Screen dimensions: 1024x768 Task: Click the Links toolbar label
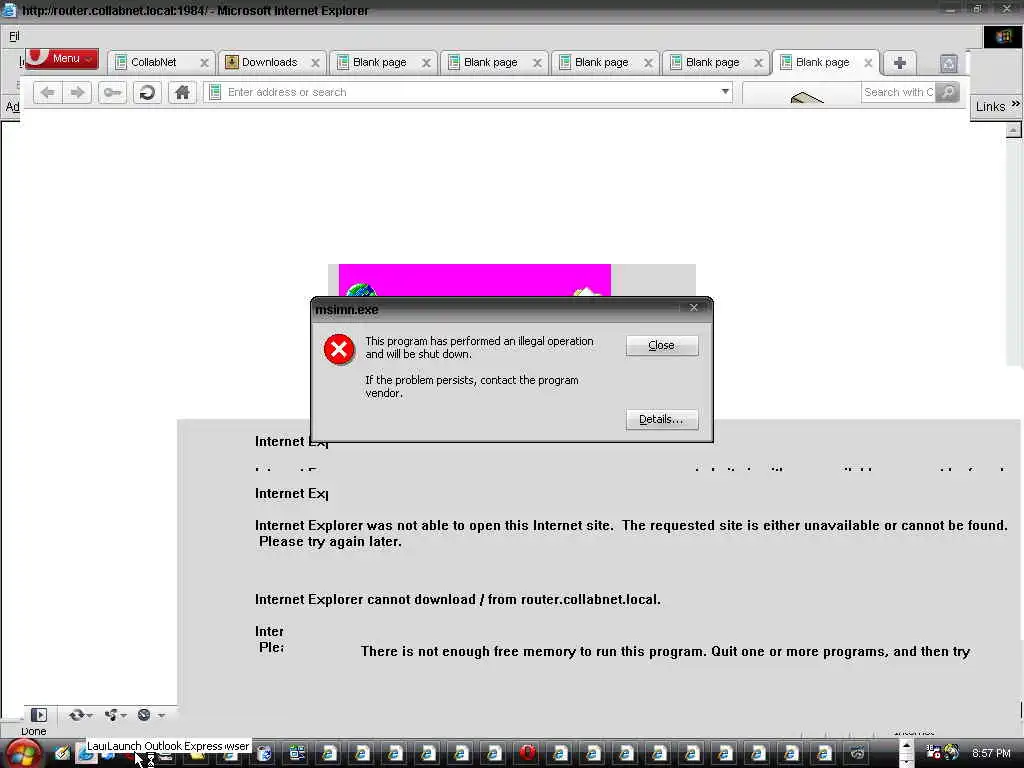[x=990, y=106]
